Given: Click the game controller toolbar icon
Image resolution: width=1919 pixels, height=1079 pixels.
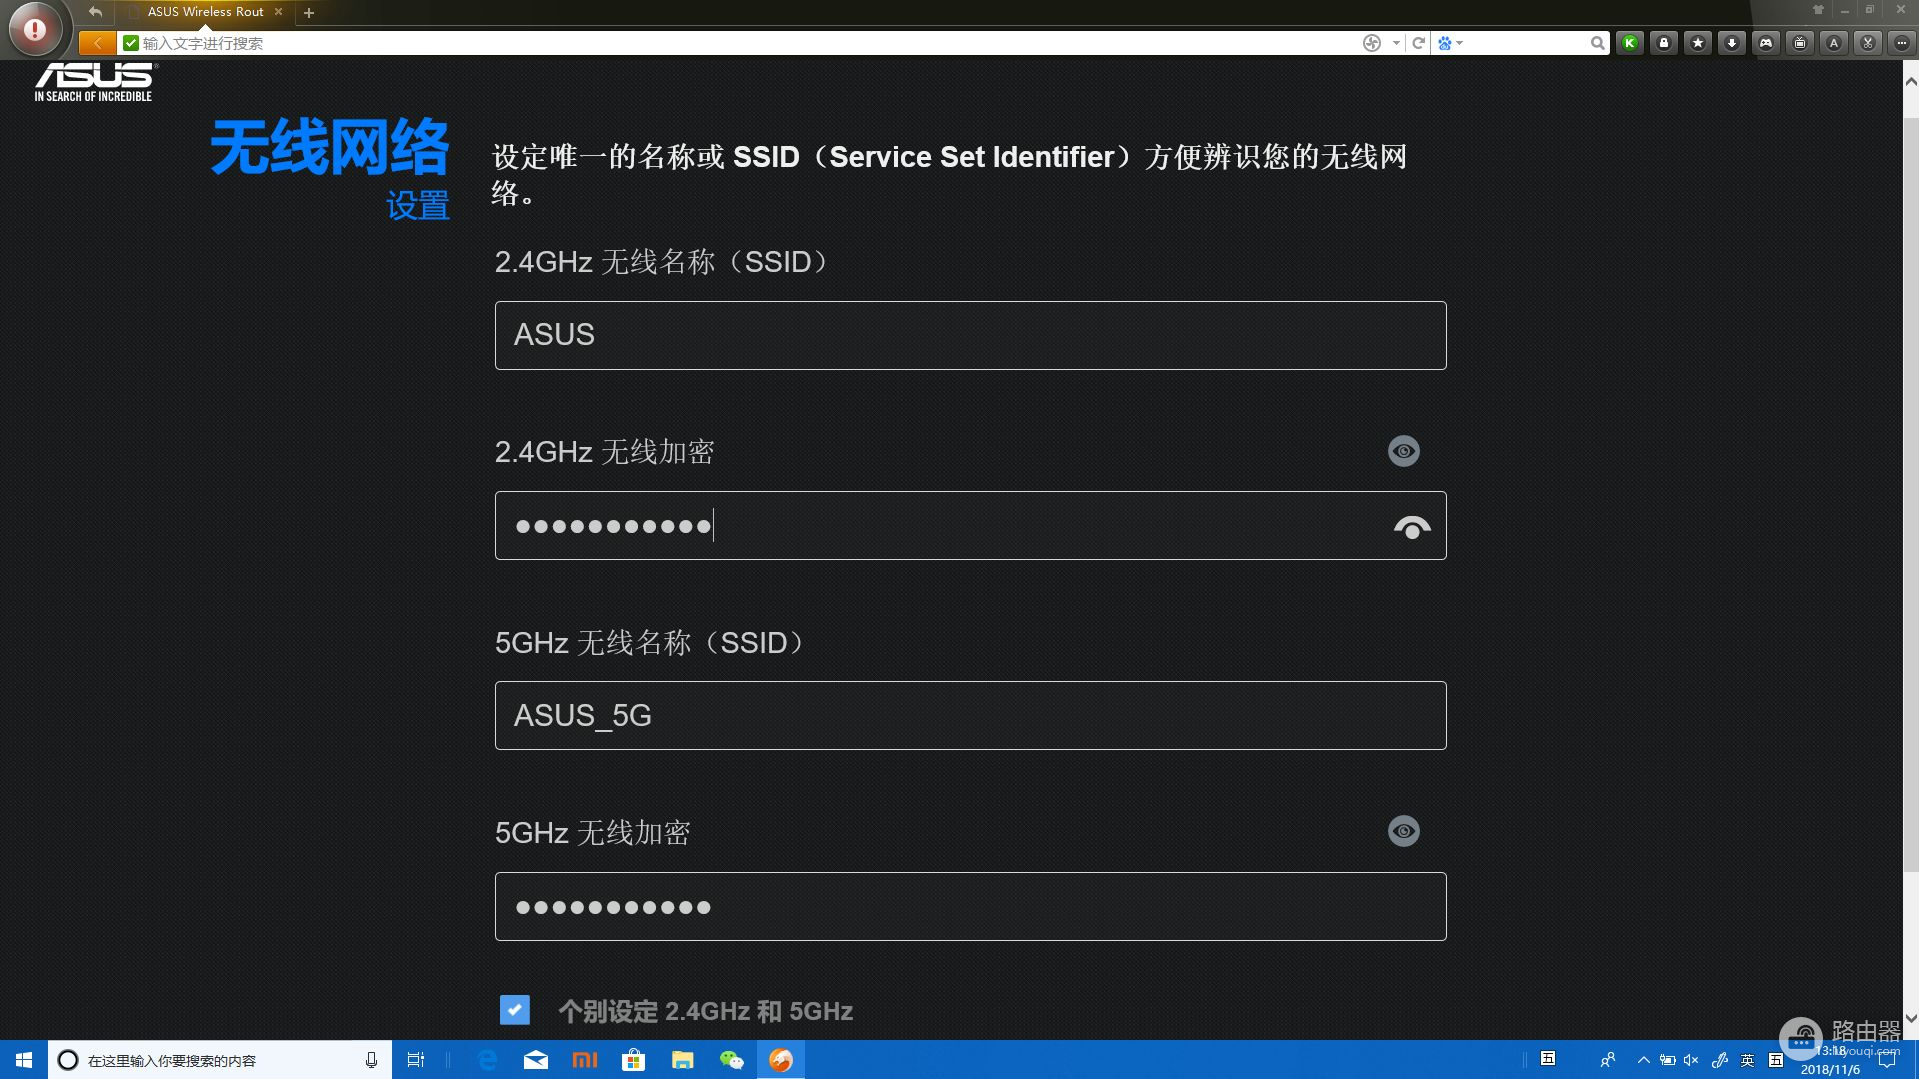Looking at the screenshot, I should pyautogui.click(x=1766, y=43).
